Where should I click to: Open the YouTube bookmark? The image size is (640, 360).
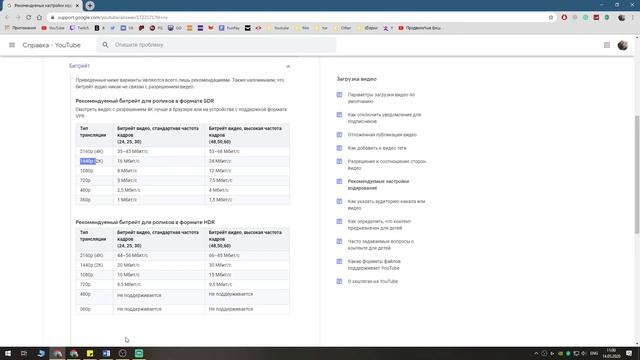53,28
